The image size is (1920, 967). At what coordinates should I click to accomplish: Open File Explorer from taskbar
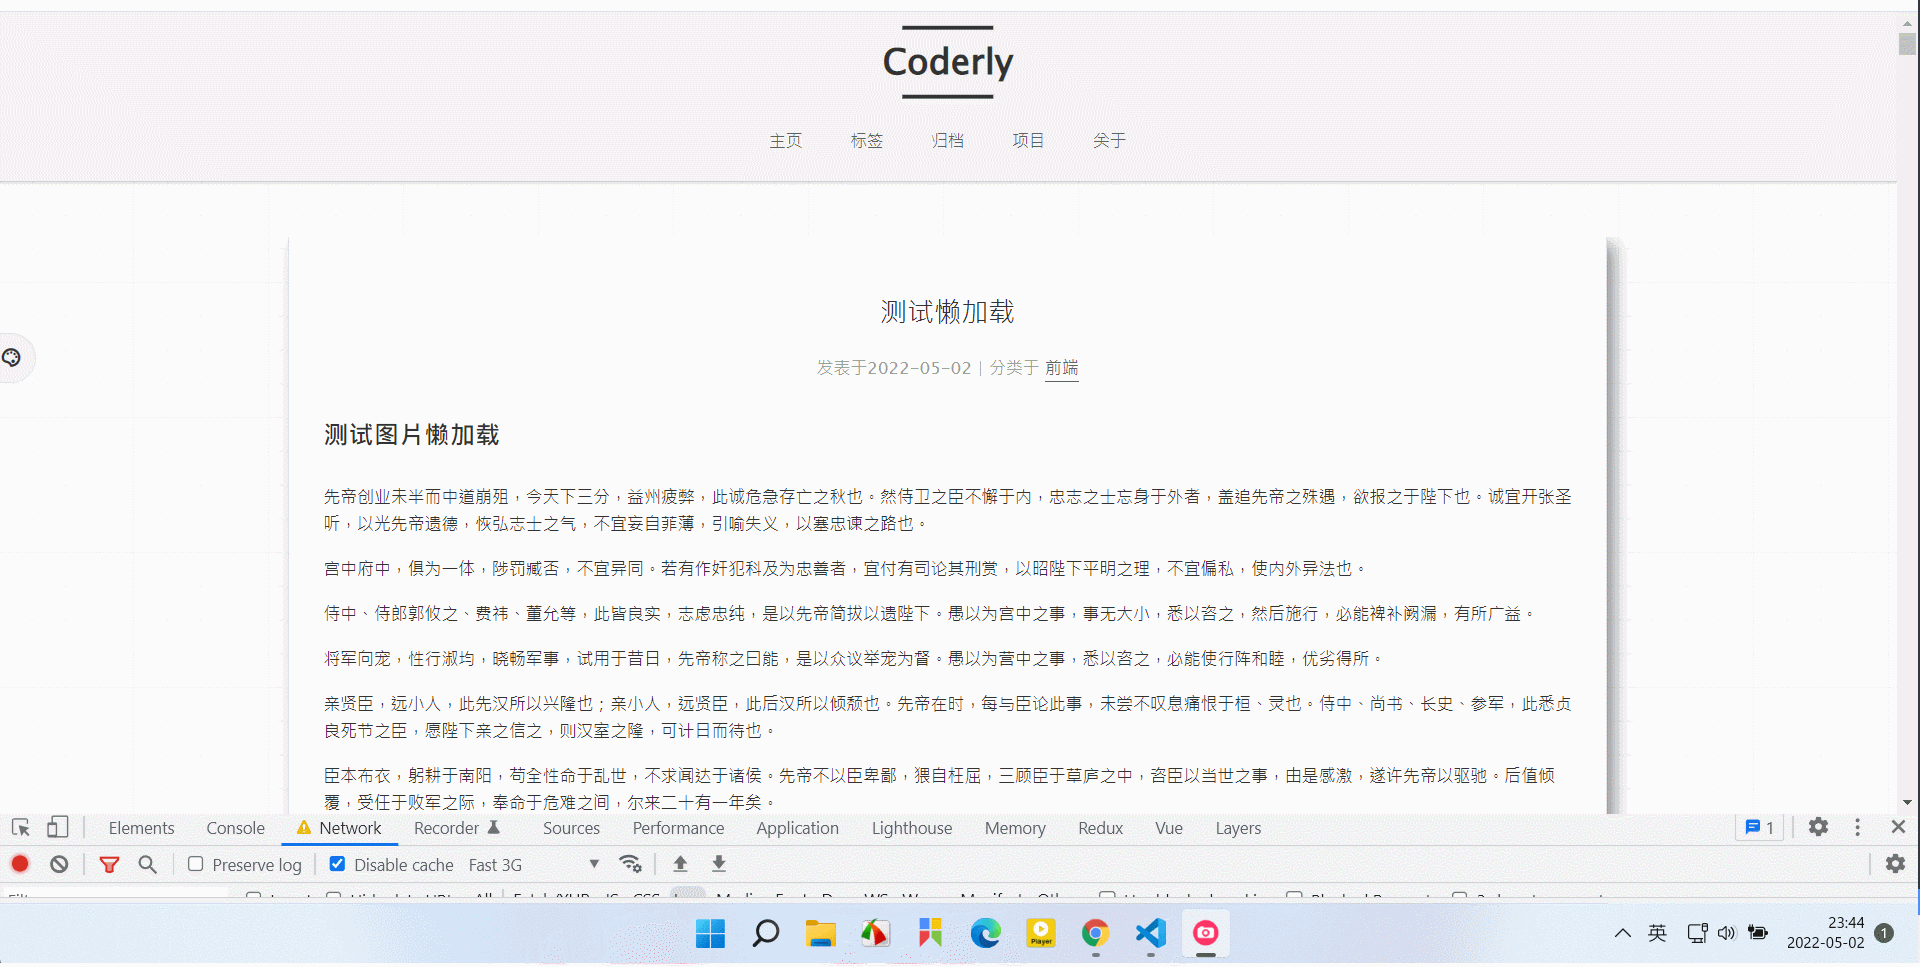tap(821, 934)
